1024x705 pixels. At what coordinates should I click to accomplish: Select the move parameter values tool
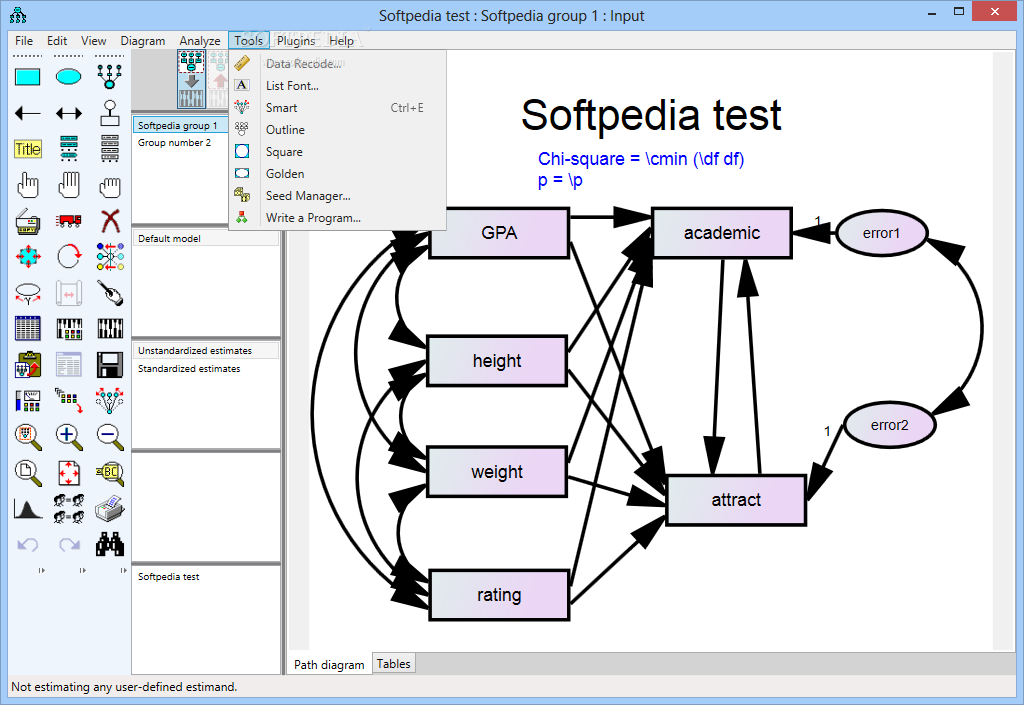pos(27,293)
